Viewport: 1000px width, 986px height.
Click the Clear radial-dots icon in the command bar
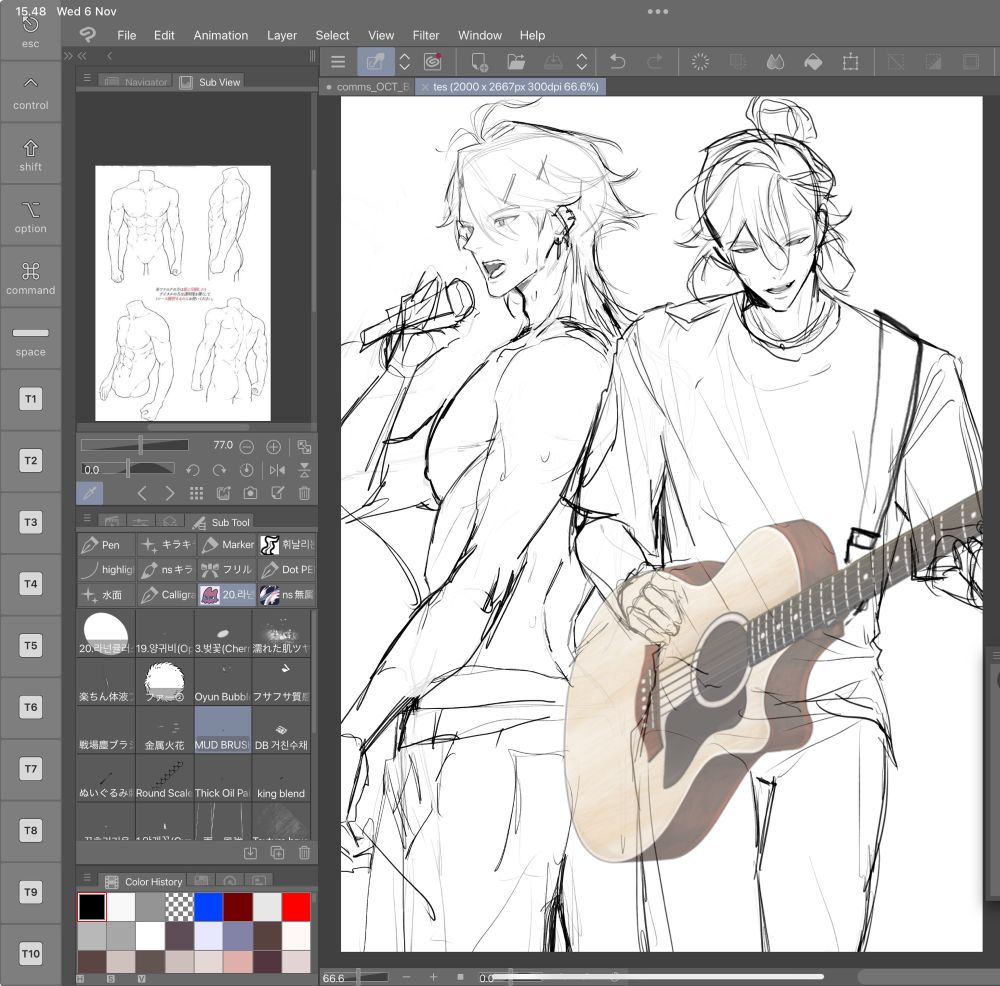click(700, 62)
